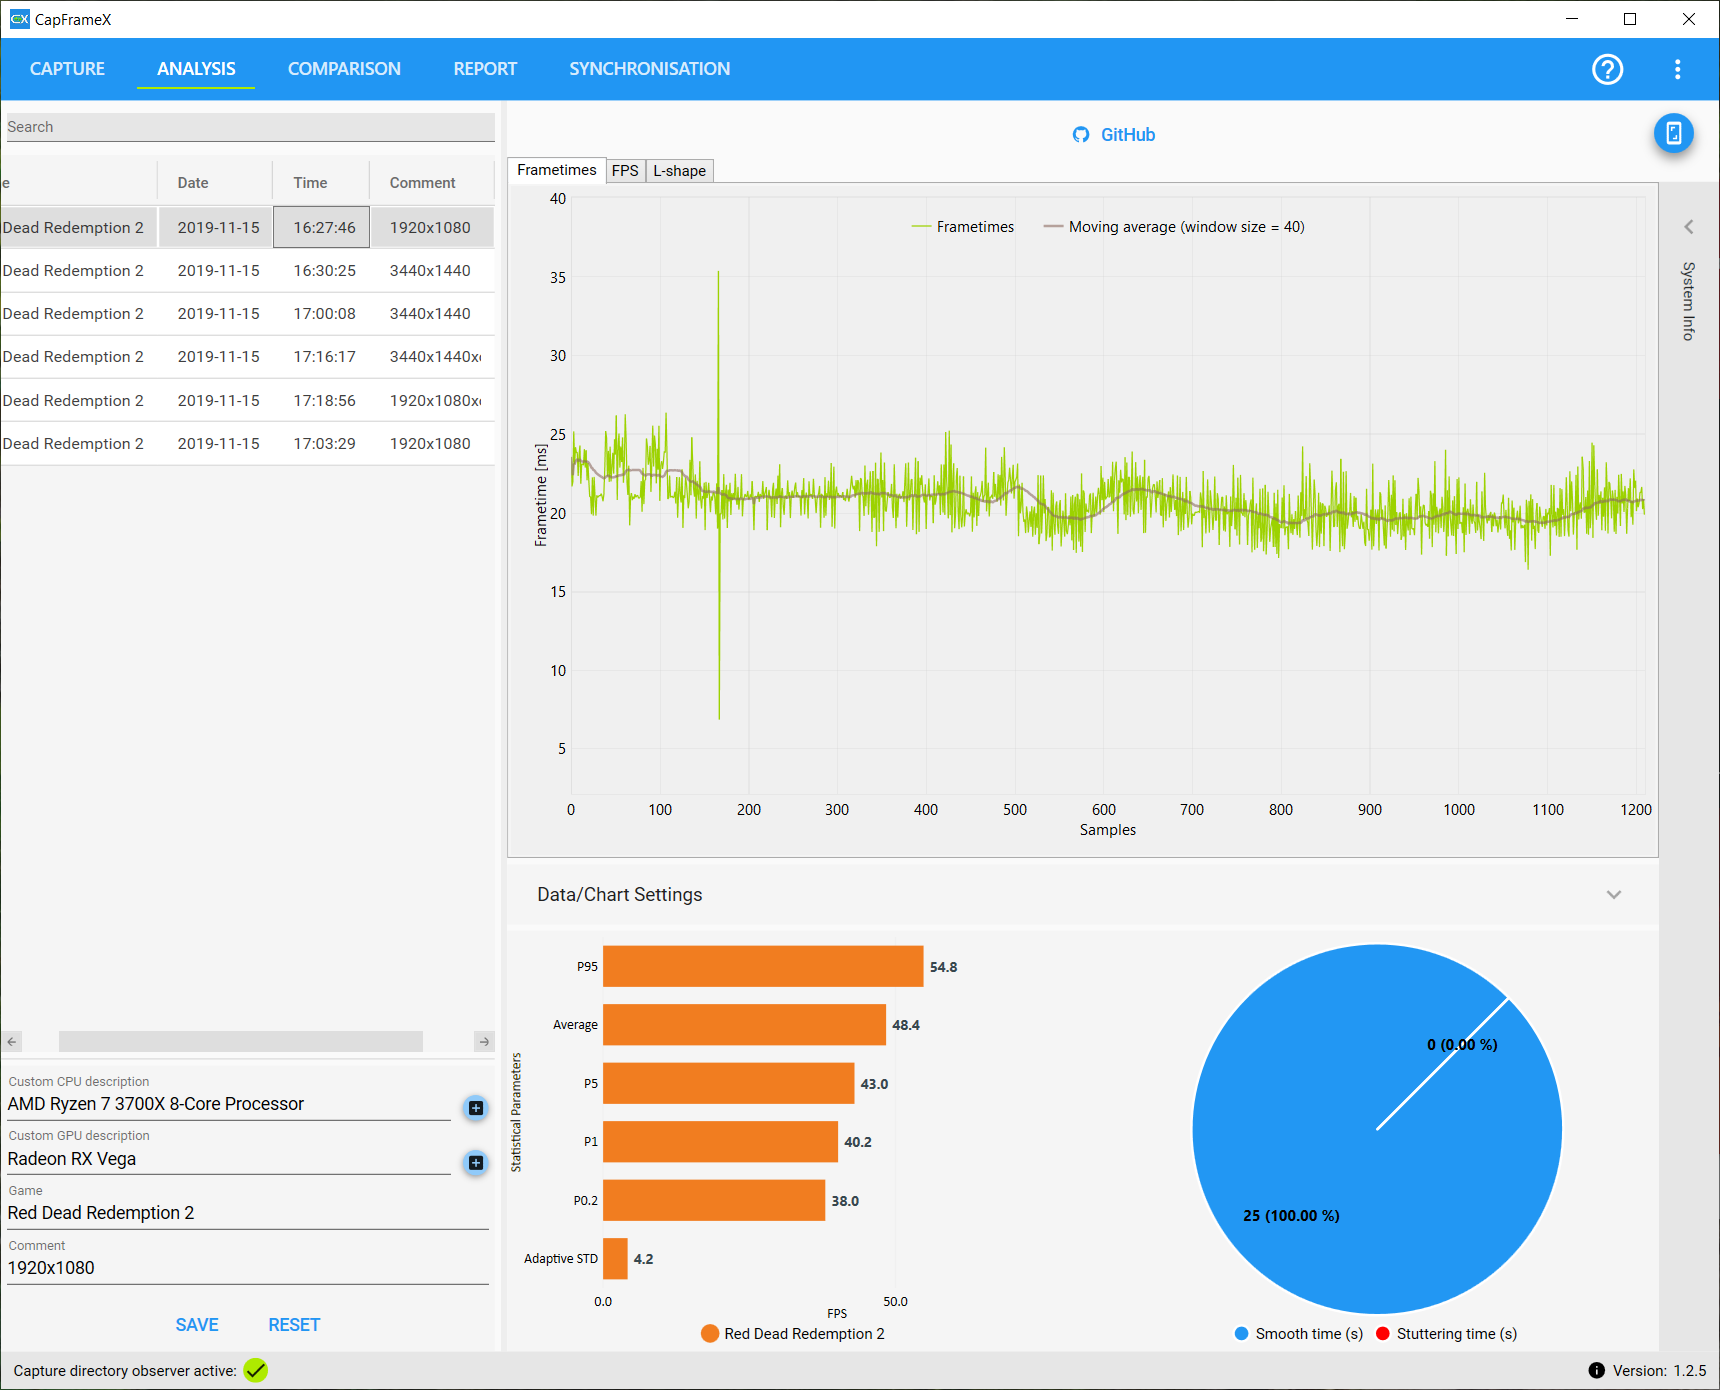Click the blue floating screenshot button
Screen dimensions: 1720x1390
point(1673,133)
